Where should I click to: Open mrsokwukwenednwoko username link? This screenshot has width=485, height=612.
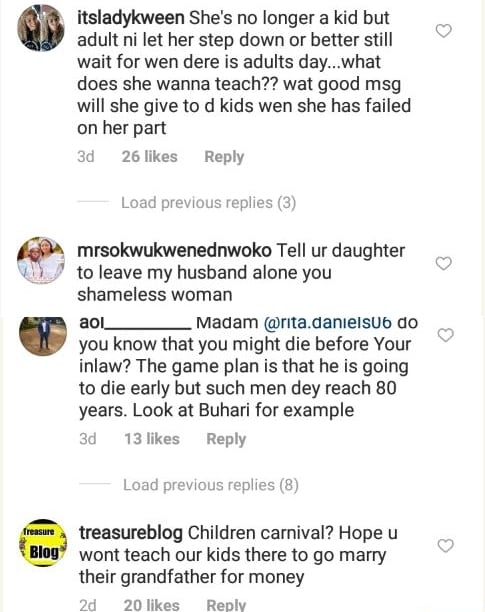(174, 251)
